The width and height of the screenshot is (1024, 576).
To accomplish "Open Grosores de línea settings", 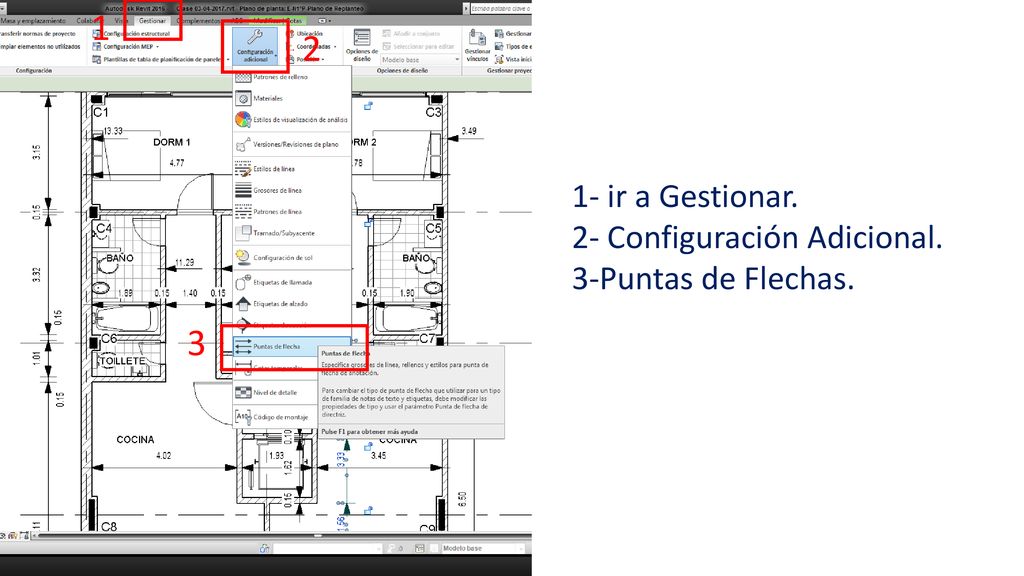I will 292,191.
